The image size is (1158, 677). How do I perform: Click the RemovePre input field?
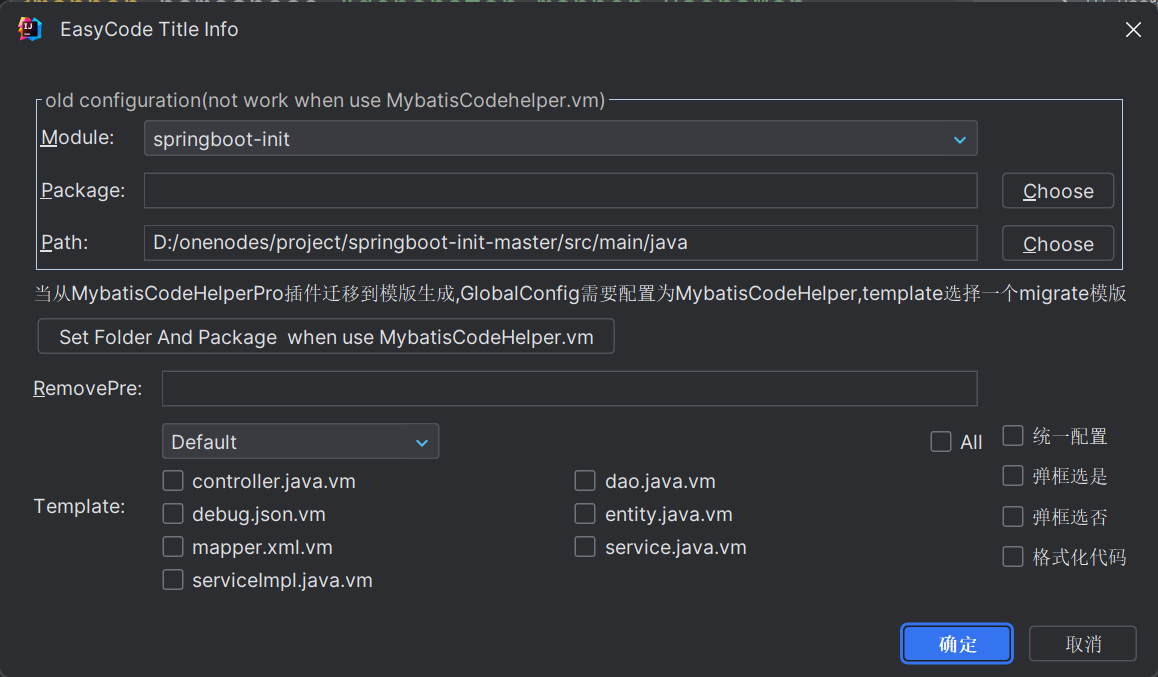click(569, 388)
